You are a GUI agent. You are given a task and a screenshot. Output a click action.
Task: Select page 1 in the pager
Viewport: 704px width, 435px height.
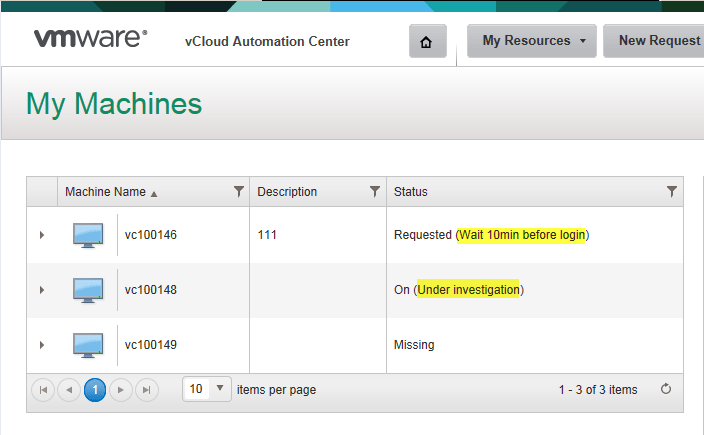[x=95, y=390]
